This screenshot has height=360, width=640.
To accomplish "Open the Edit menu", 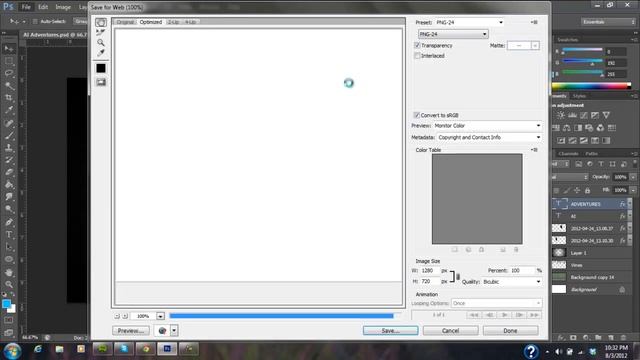I will (43, 7).
